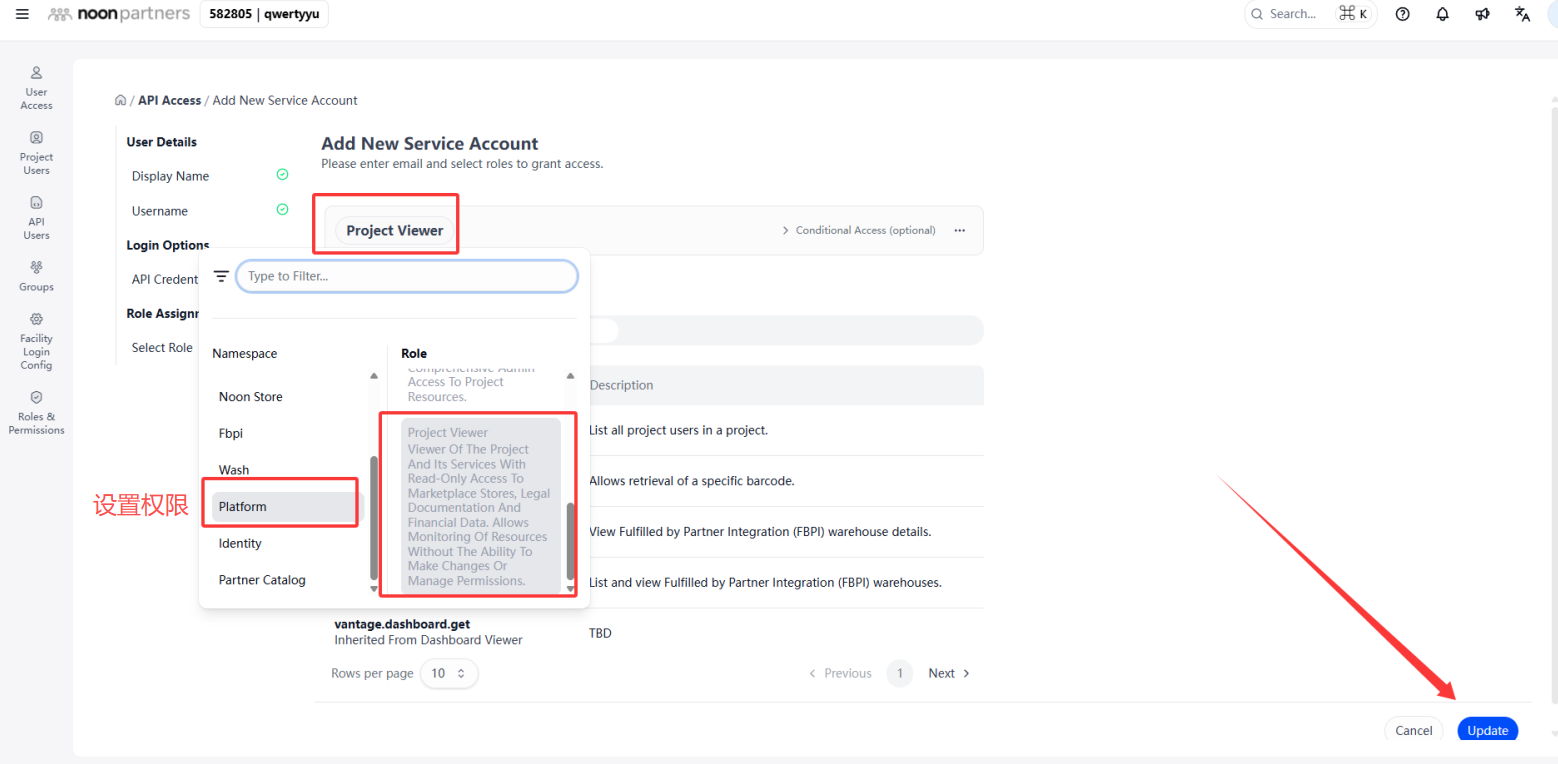Open the notifications bell
The width and height of the screenshot is (1558, 764).
click(x=1442, y=14)
